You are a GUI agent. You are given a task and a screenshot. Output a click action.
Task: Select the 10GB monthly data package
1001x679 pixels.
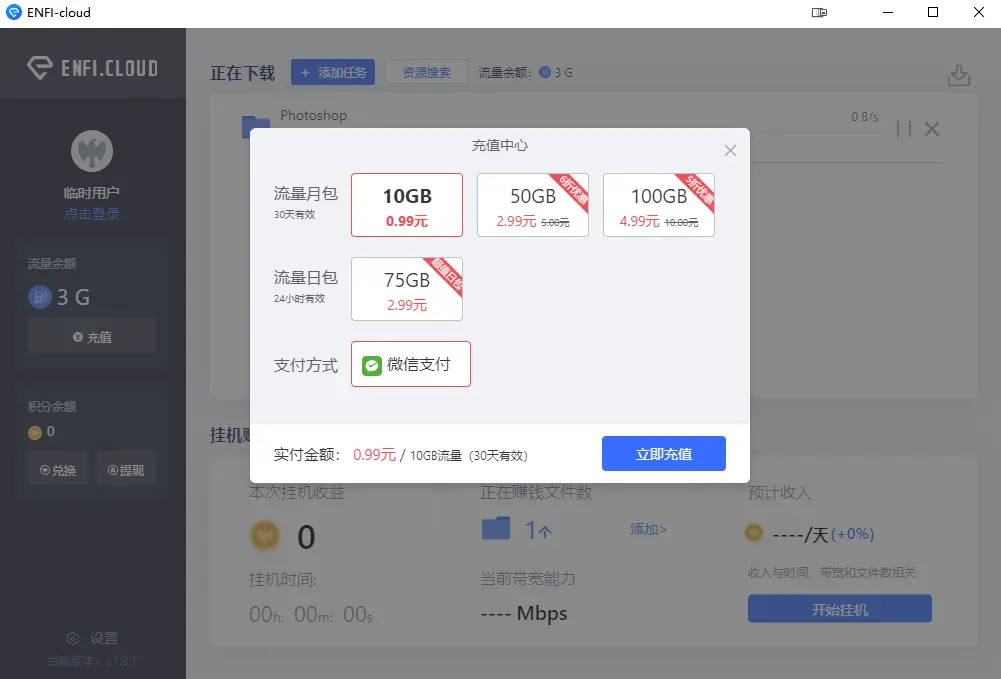click(407, 205)
